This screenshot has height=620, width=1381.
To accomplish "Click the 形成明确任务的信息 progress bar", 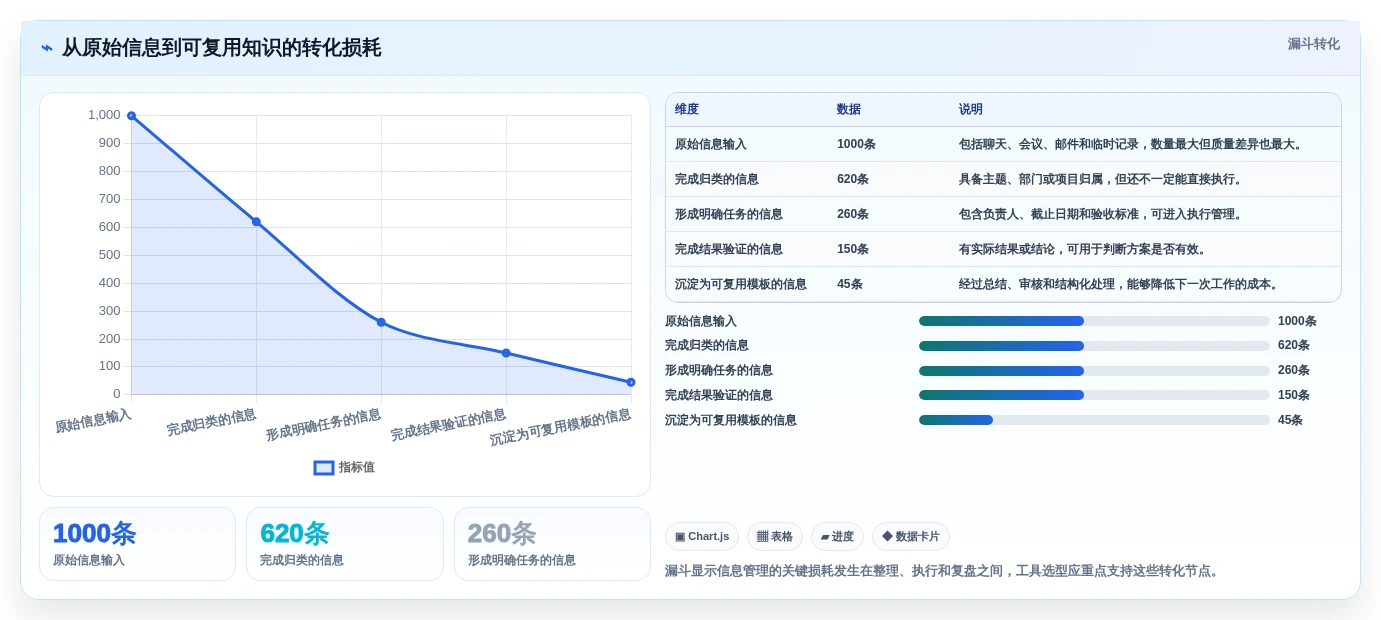I will (x=1094, y=371).
